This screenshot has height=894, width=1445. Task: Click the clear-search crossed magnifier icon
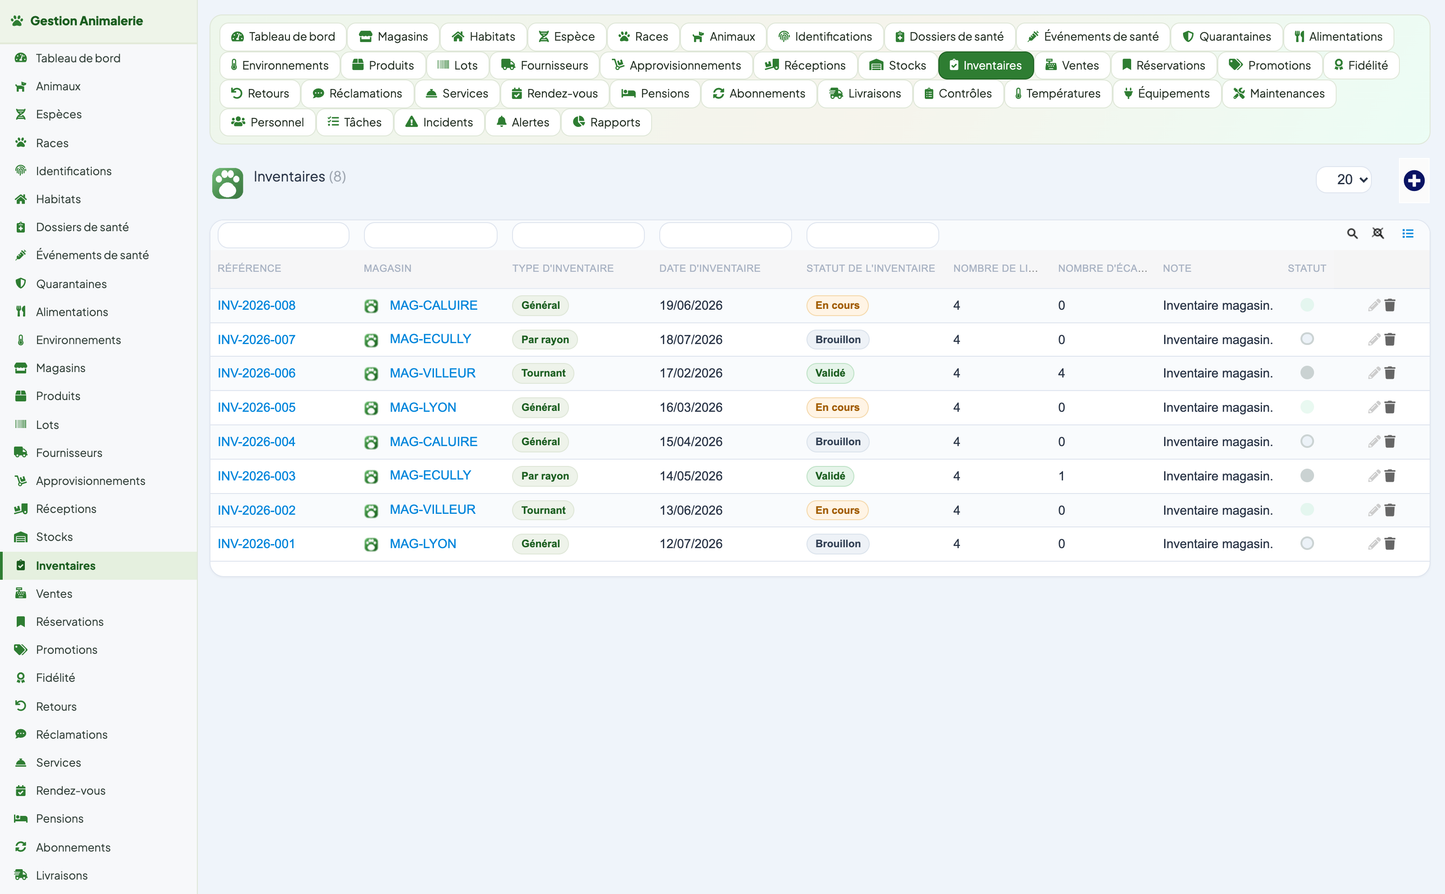coord(1378,233)
